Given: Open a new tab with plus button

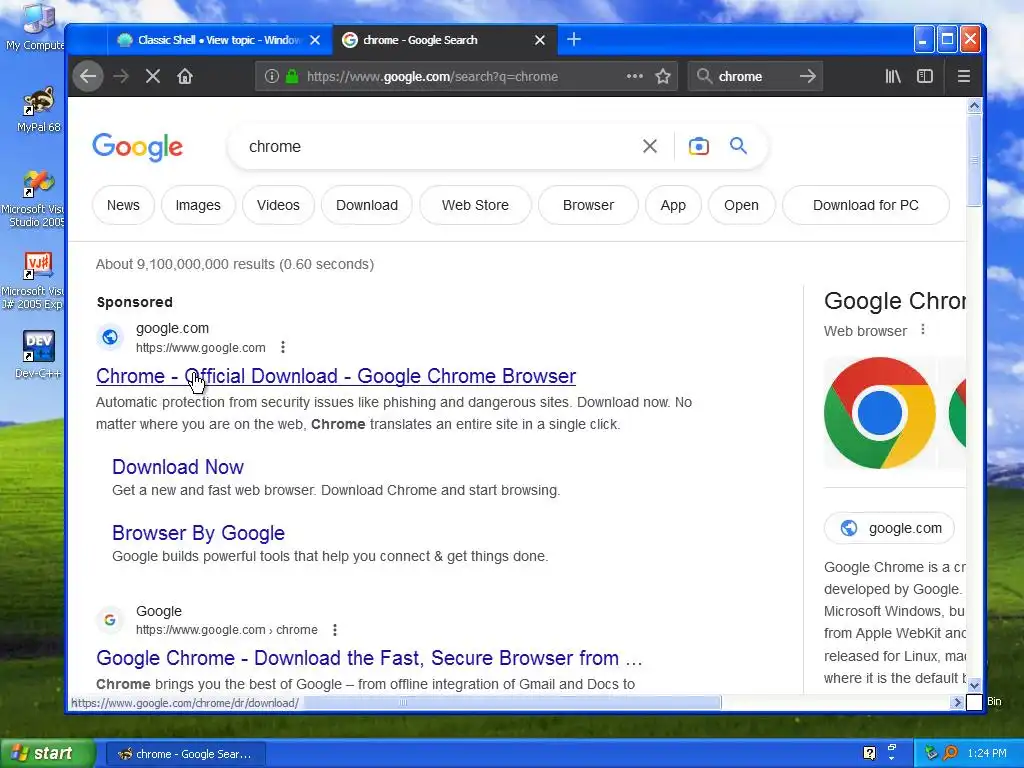Looking at the screenshot, I should 573,40.
